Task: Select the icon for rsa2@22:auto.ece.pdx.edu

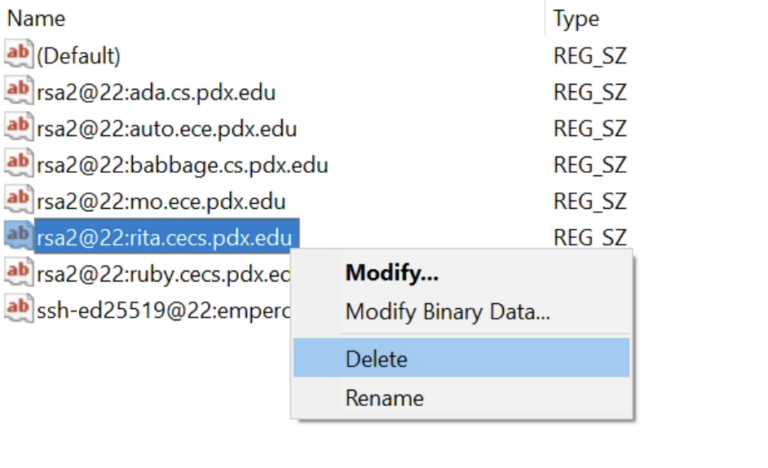Action: [x=18, y=128]
